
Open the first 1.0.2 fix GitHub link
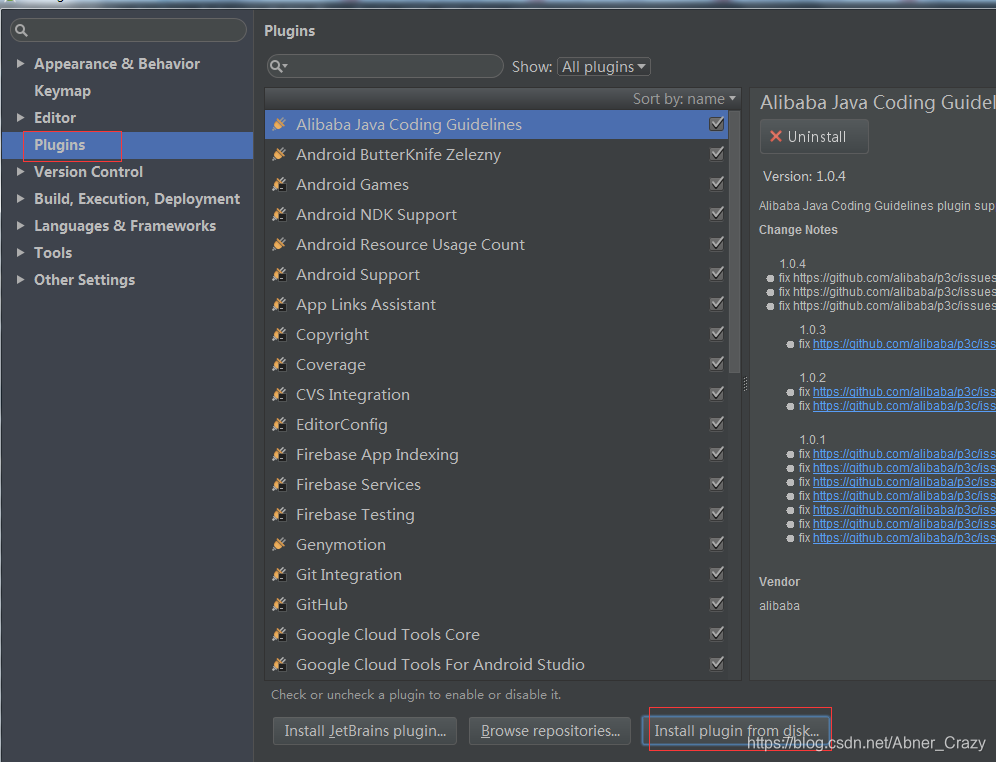click(x=904, y=392)
